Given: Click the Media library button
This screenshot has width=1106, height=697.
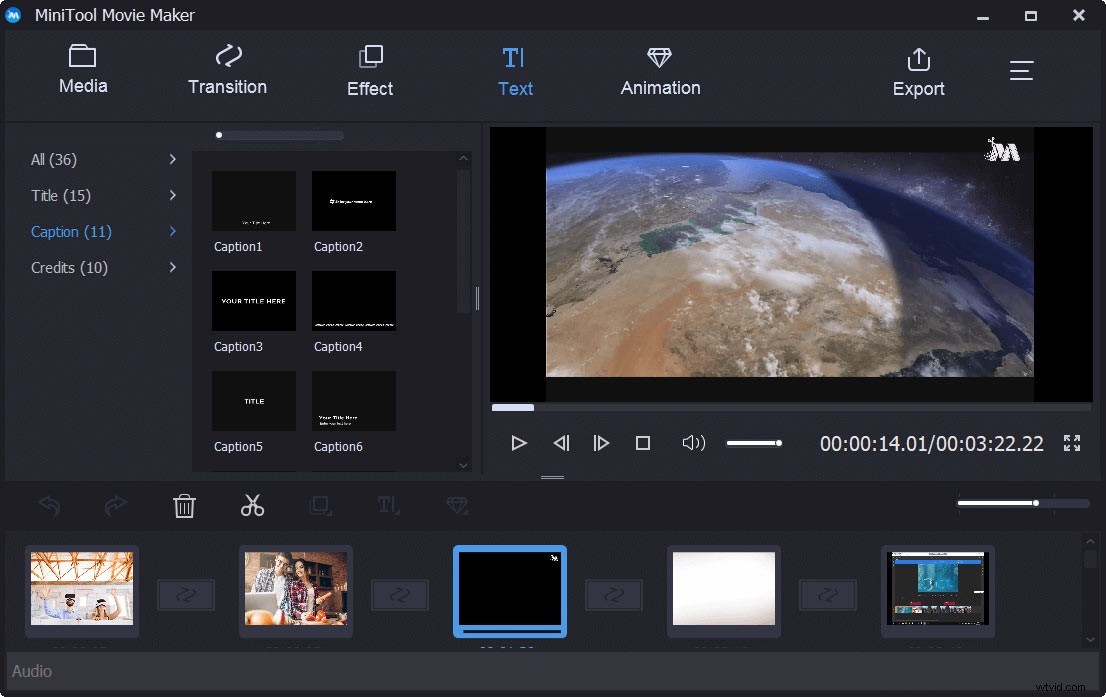Looking at the screenshot, I should point(82,70).
